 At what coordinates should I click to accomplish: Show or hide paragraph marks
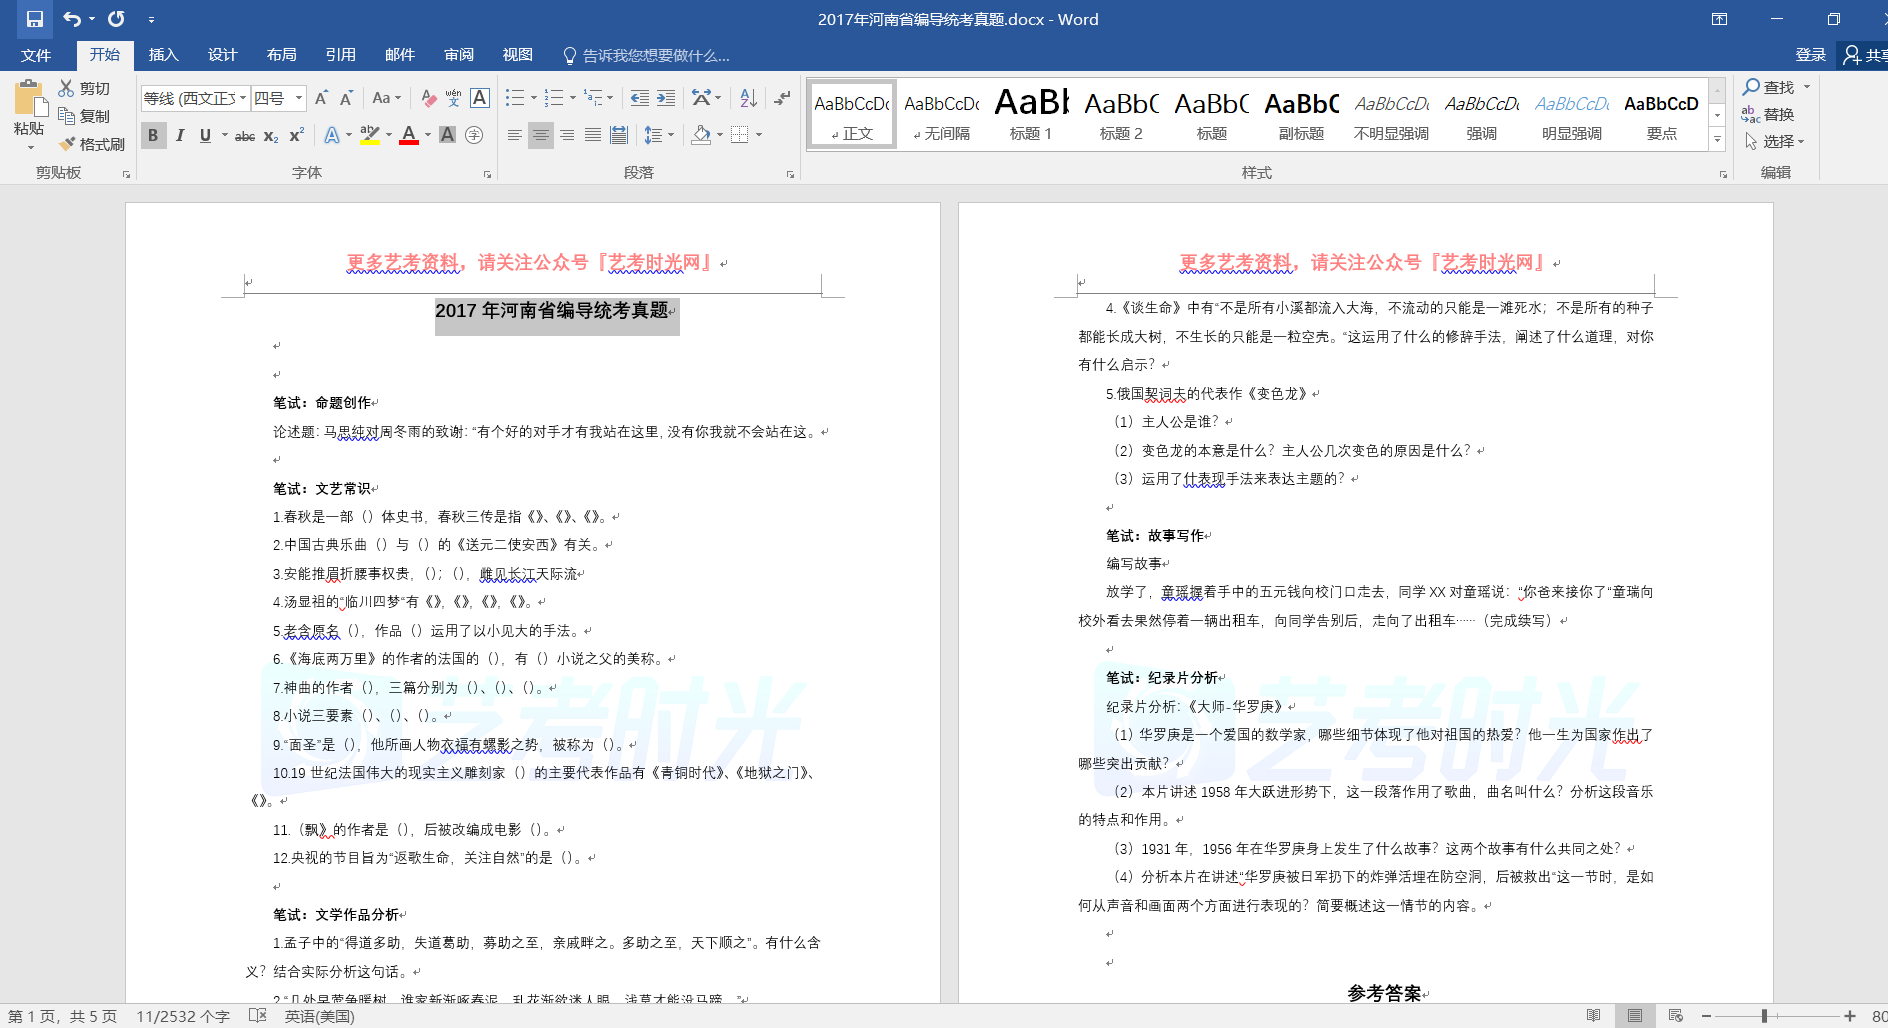point(782,98)
